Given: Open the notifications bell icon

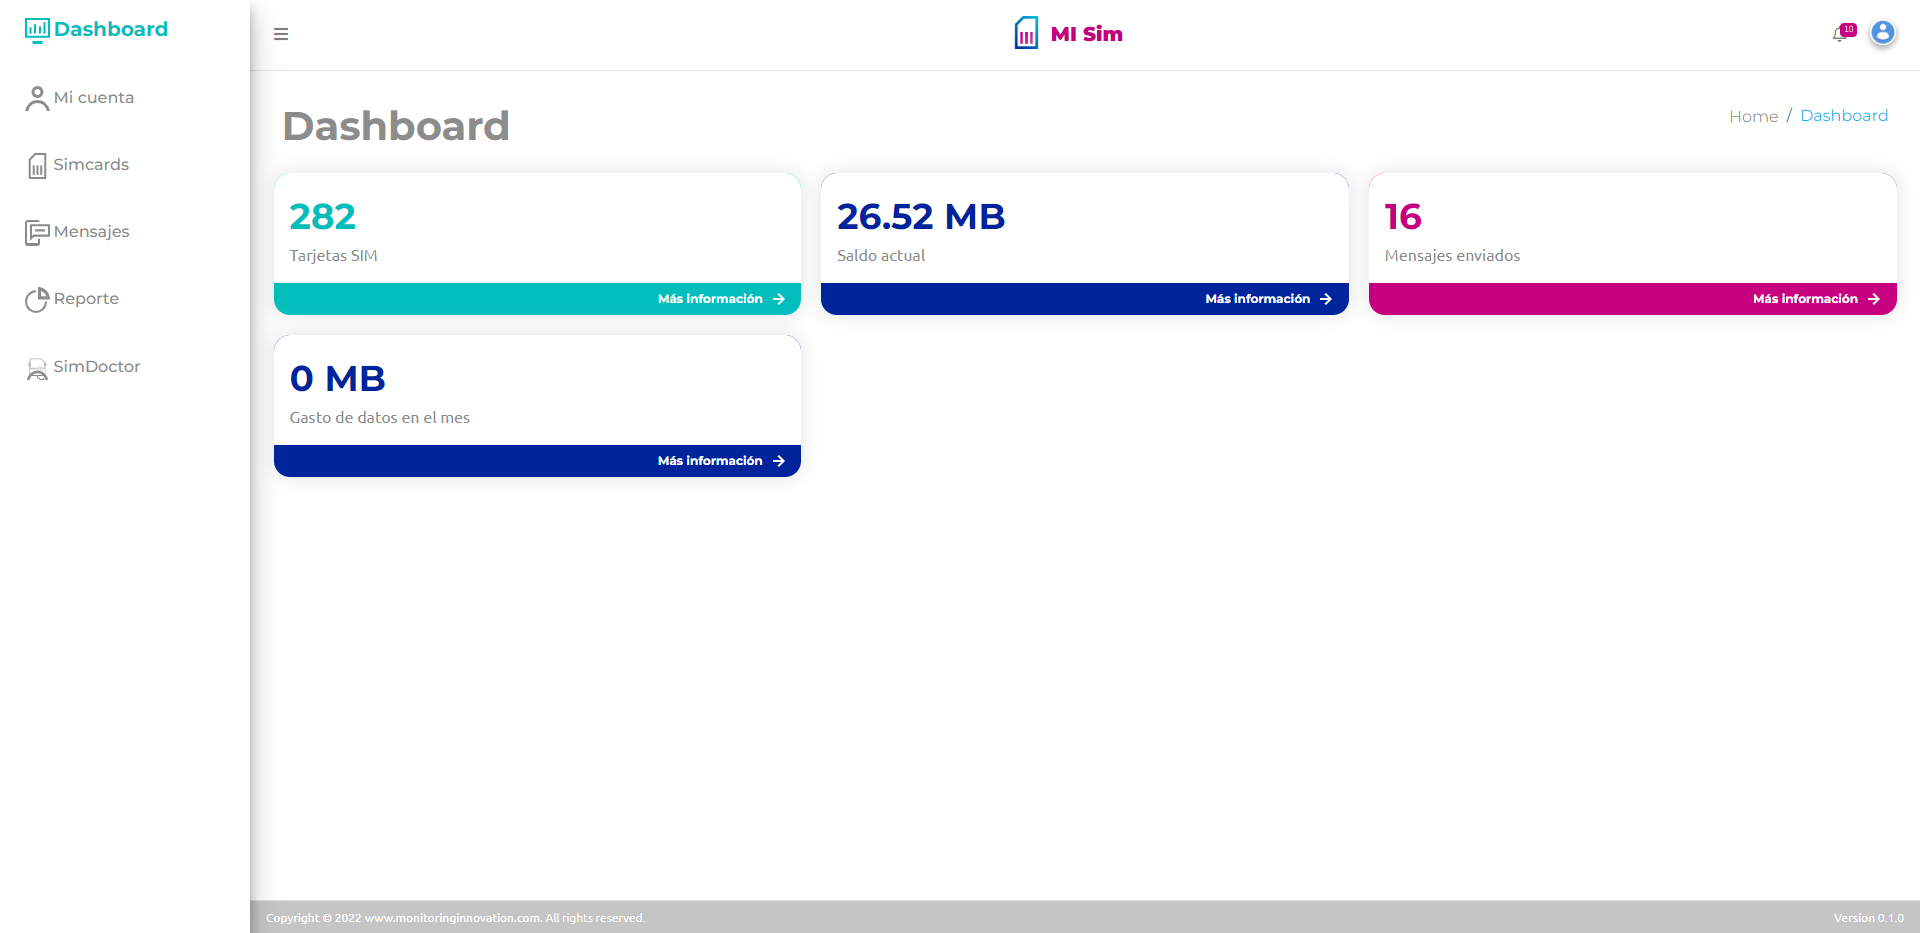Looking at the screenshot, I should coord(1840,34).
